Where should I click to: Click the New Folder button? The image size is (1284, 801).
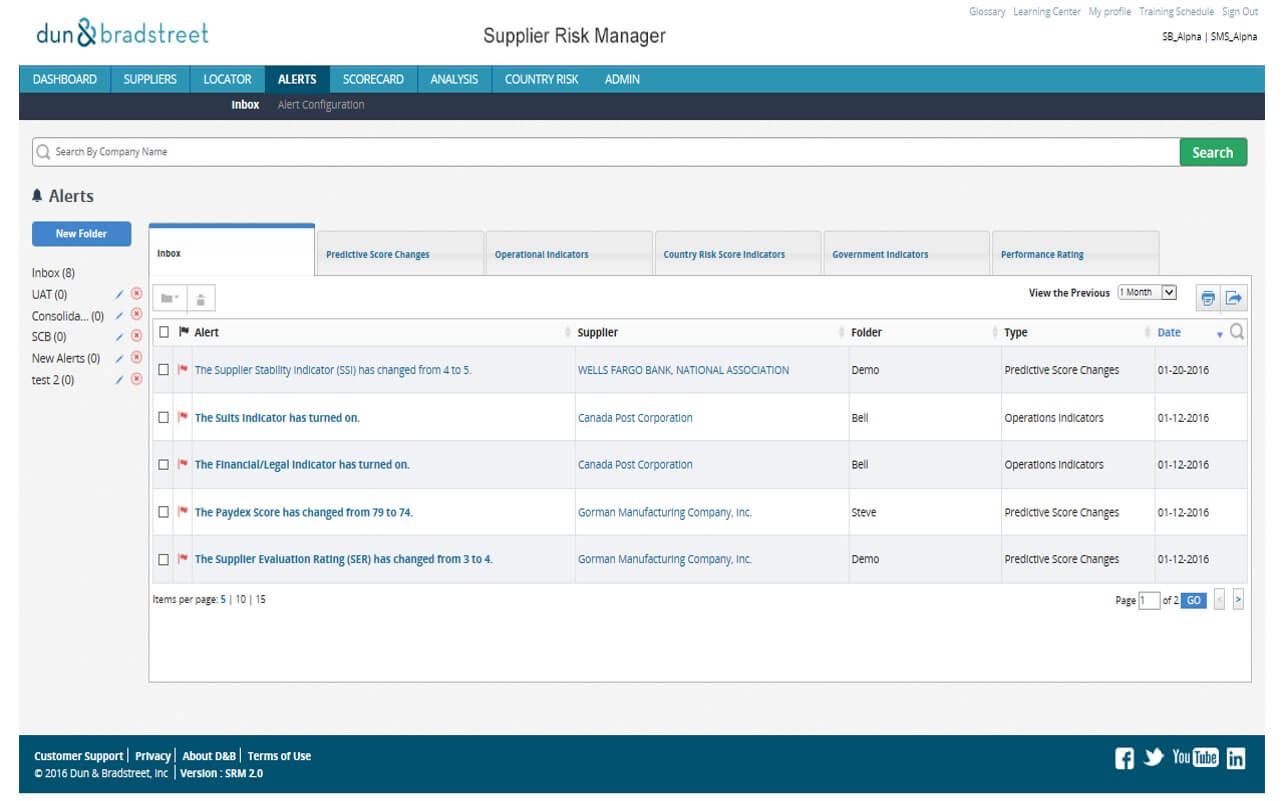(x=81, y=234)
